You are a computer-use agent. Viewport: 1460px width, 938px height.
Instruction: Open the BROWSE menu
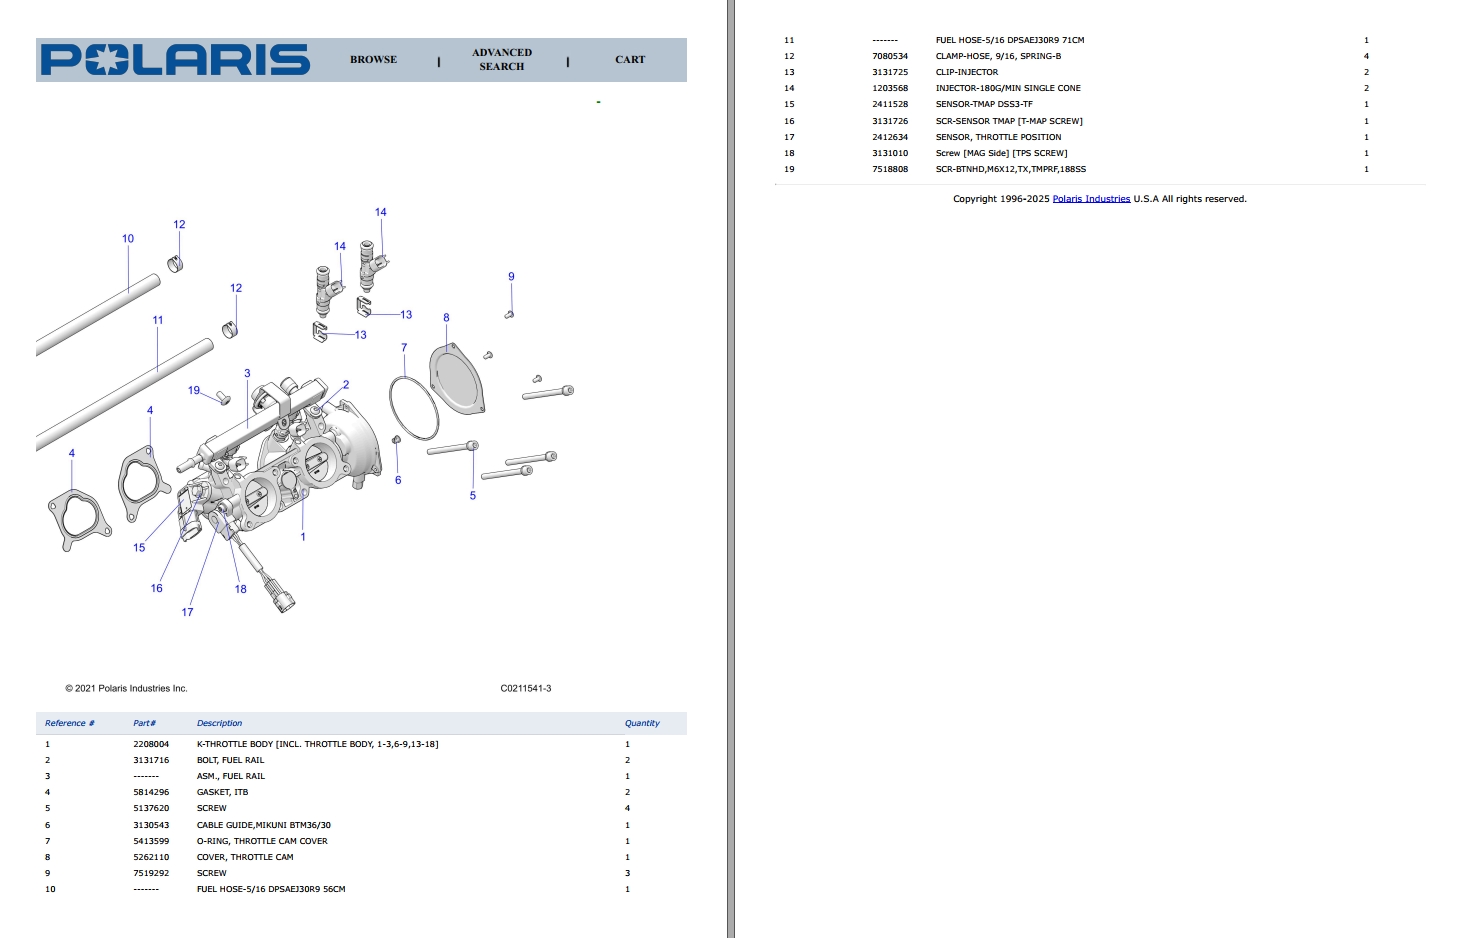point(372,60)
